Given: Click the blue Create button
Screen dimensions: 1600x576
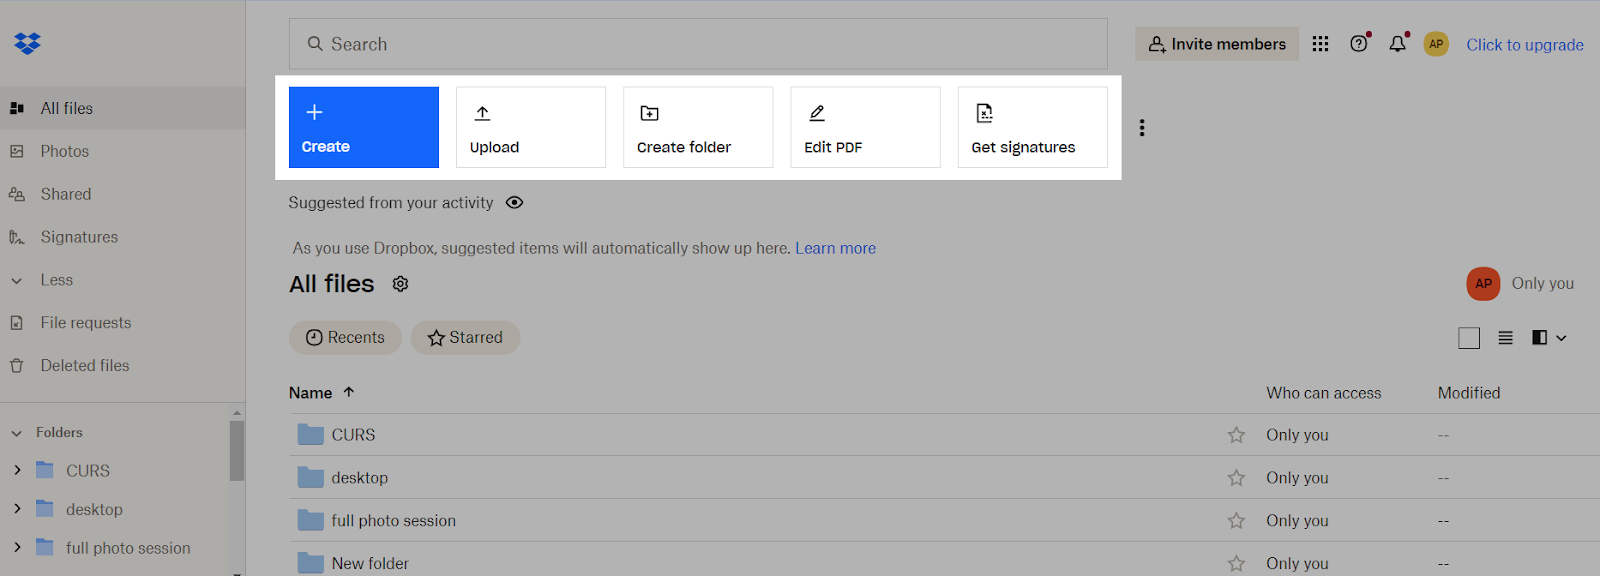Looking at the screenshot, I should click(x=364, y=127).
